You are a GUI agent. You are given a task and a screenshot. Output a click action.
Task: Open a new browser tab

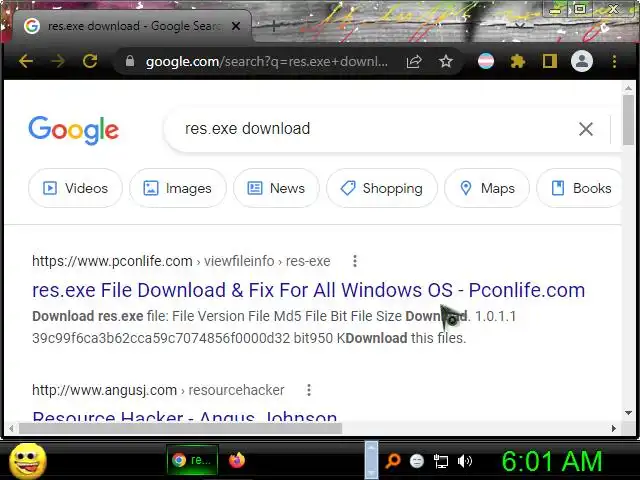(x=274, y=26)
